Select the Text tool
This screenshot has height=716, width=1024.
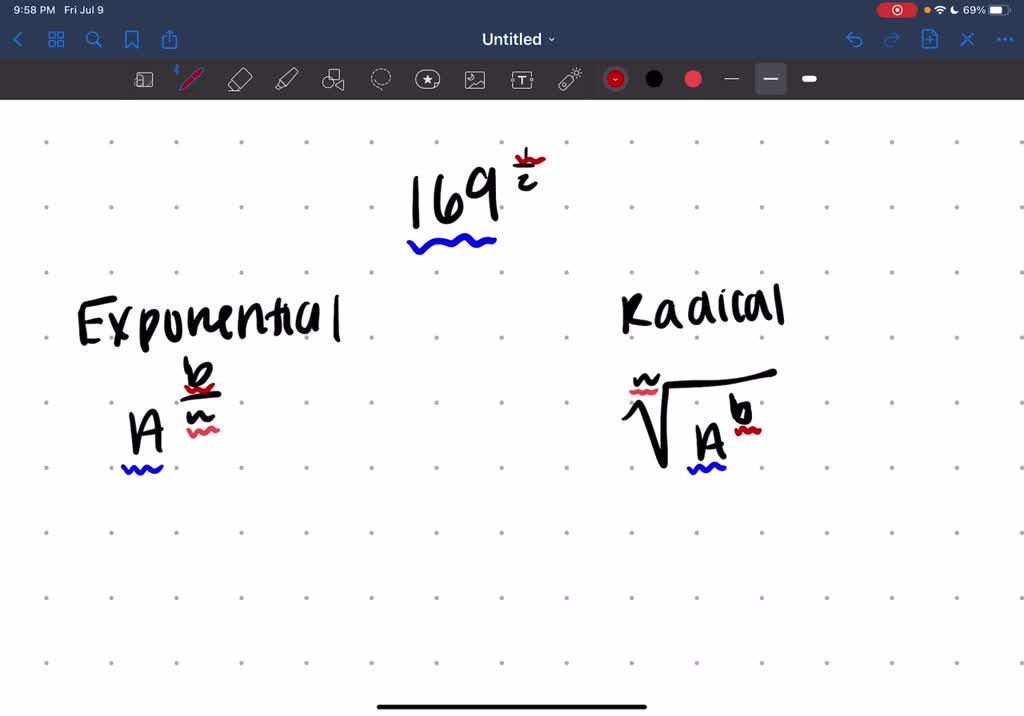click(x=521, y=79)
